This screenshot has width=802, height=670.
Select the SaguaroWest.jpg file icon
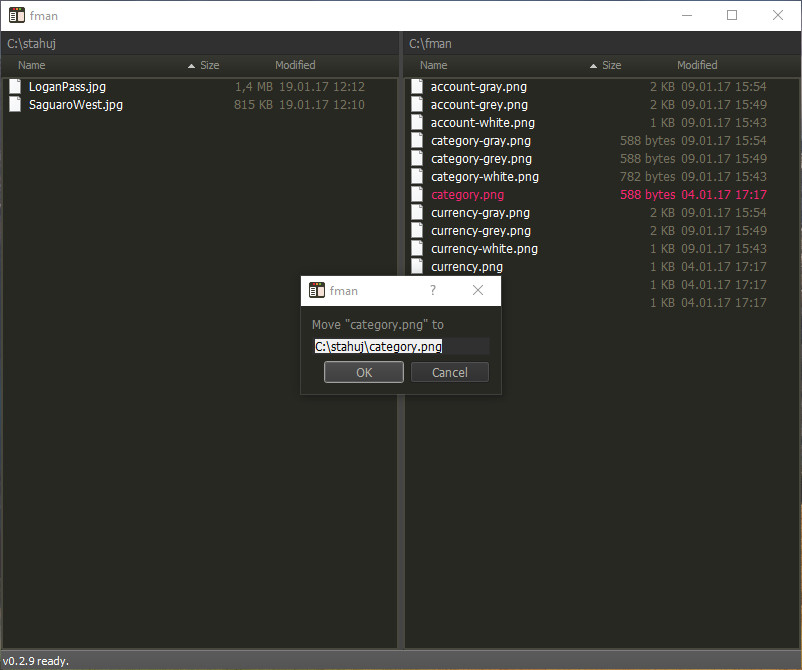coord(15,104)
